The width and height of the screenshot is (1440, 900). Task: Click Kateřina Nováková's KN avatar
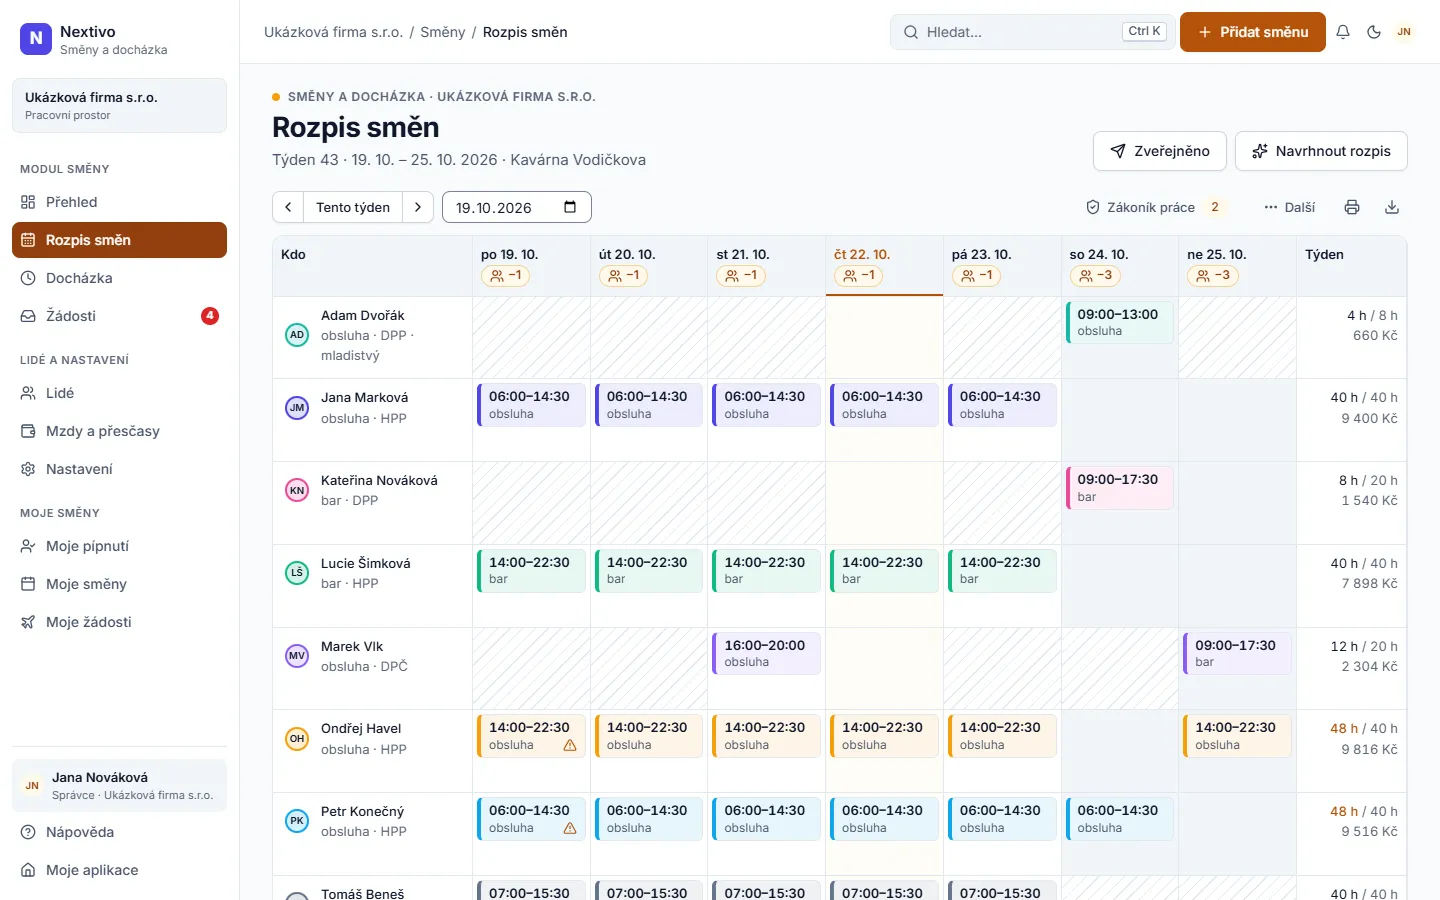click(x=297, y=490)
